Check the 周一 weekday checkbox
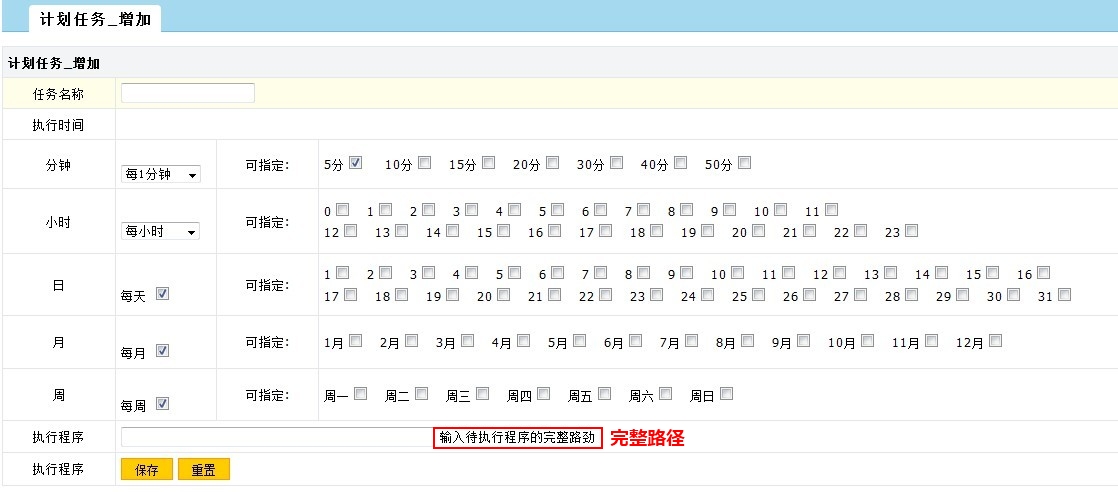 (x=360, y=394)
